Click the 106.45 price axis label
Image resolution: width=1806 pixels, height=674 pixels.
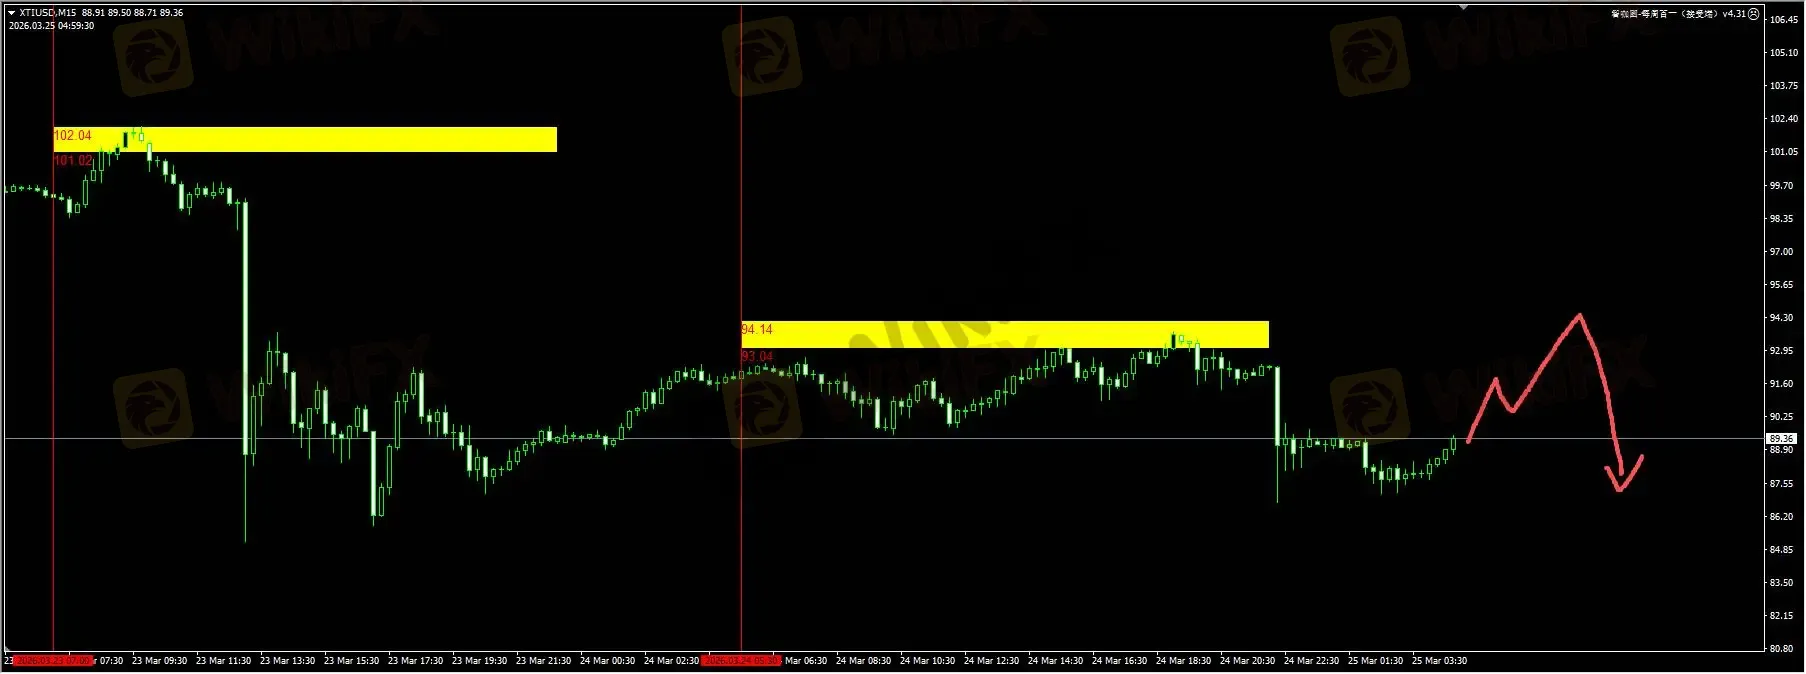[x=1783, y=20]
